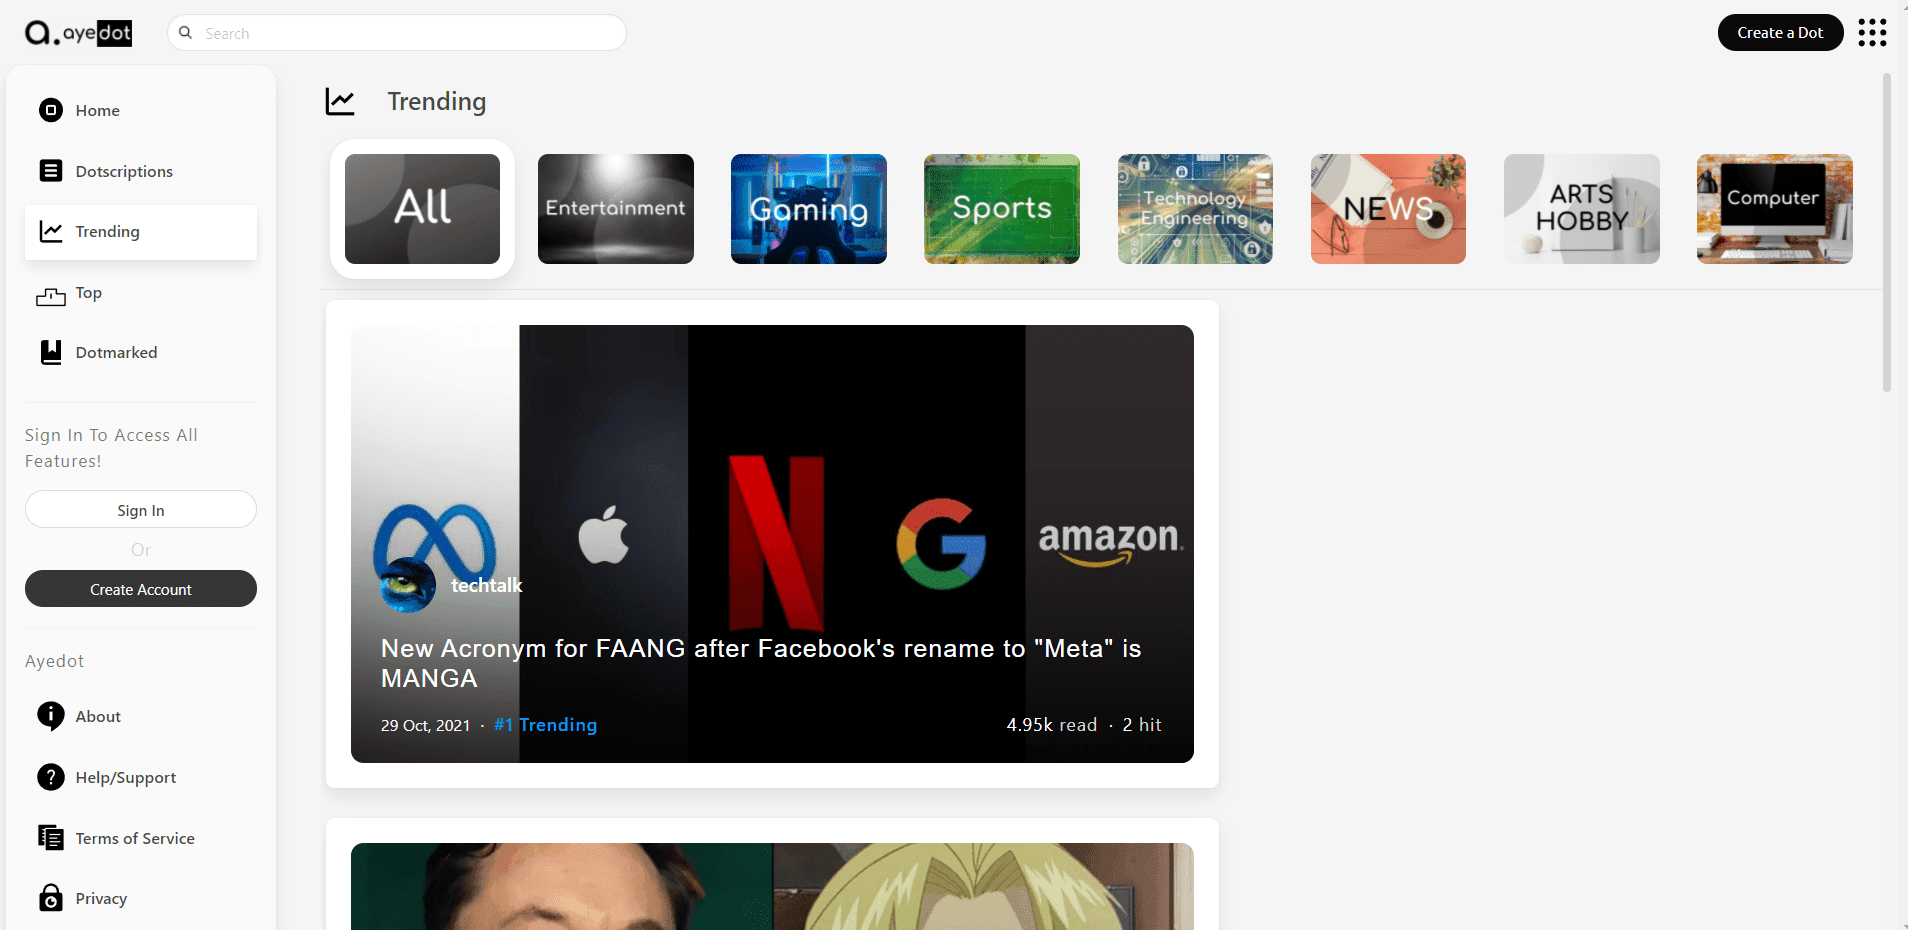This screenshot has height=930, width=1908.
Task: Click the Sign In button
Action: tap(141, 510)
